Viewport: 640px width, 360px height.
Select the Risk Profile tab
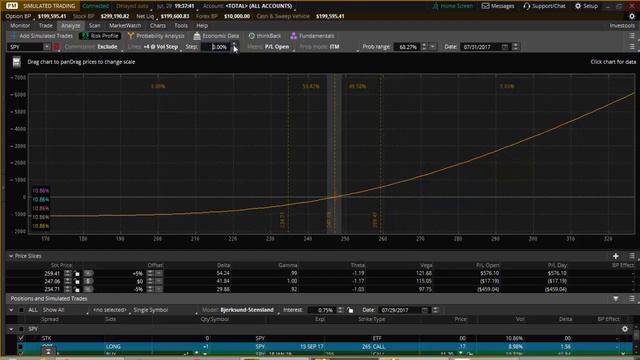tap(100, 36)
